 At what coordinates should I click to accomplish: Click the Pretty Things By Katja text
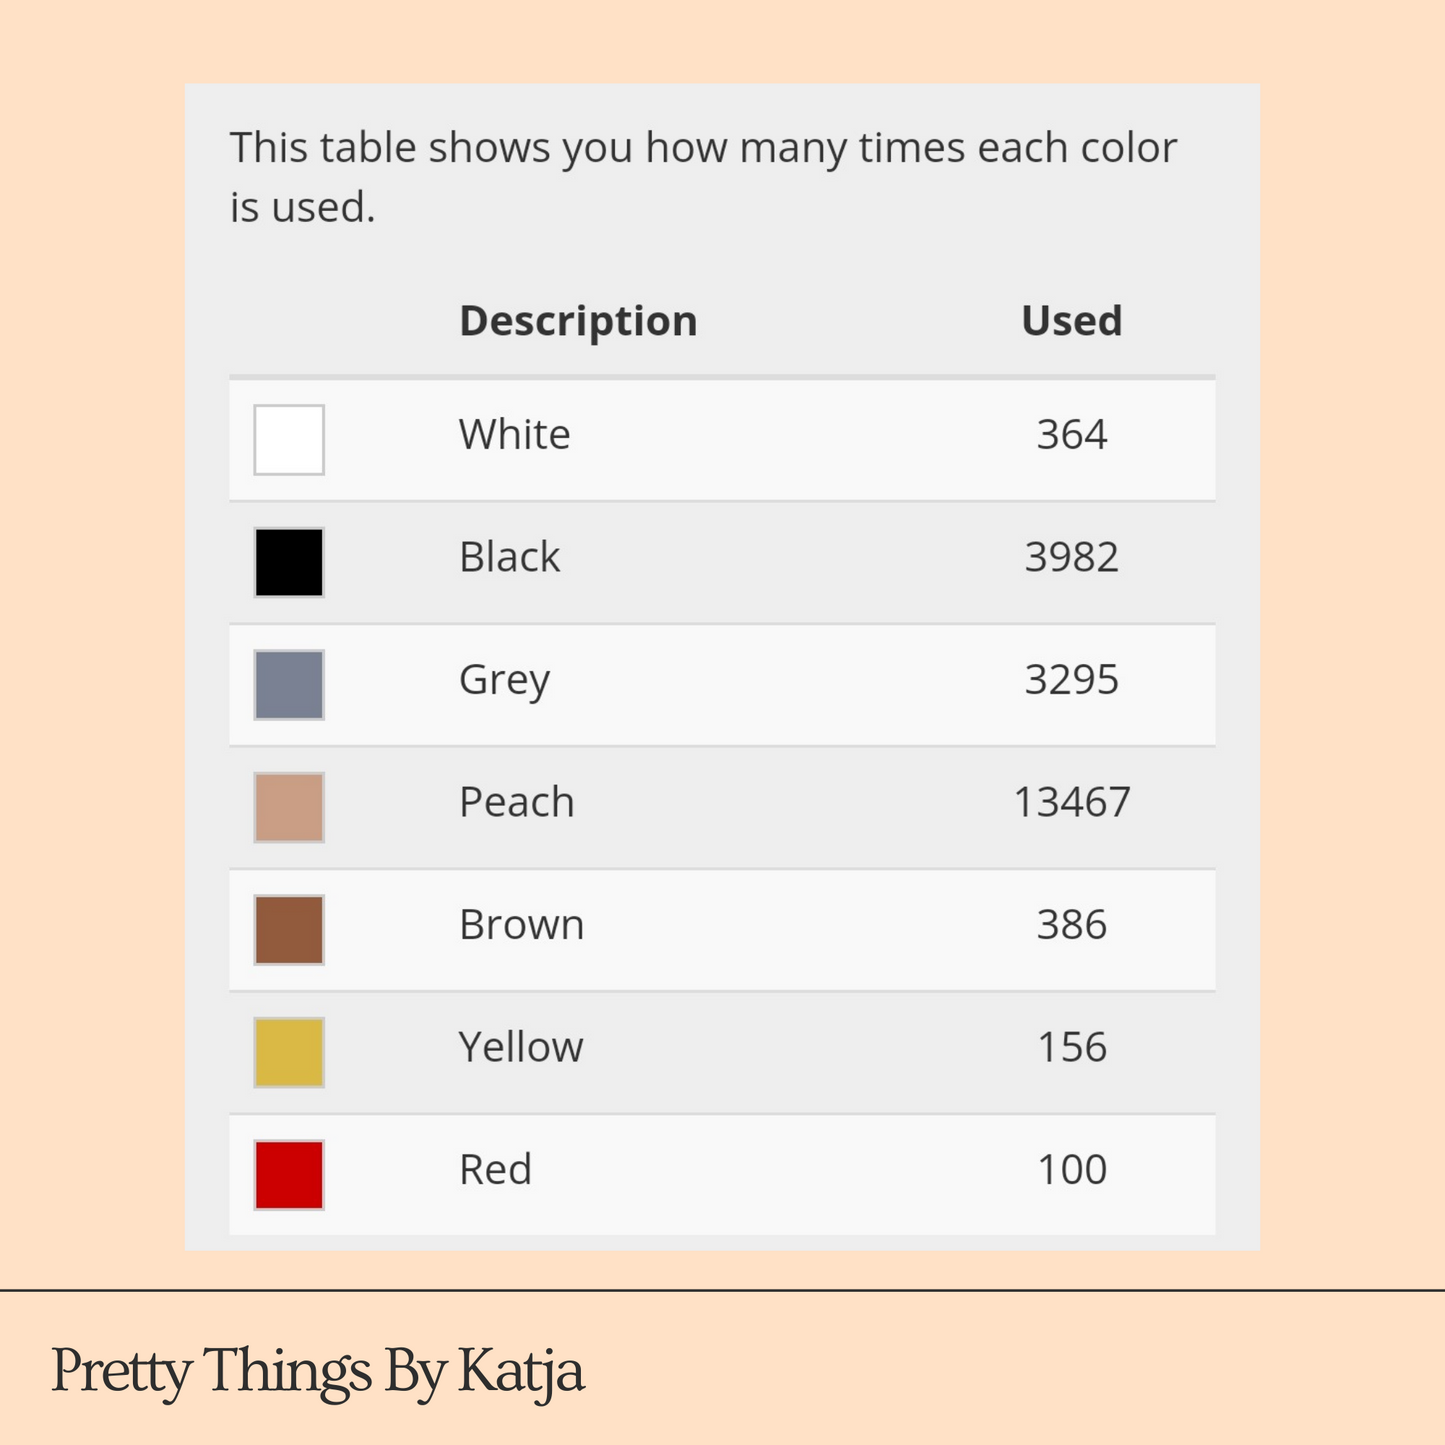tap(318, 1372)
